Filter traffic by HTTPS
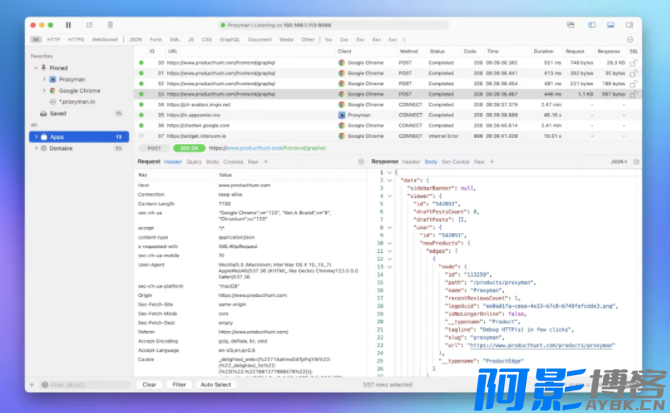 [x=76, y=40]
